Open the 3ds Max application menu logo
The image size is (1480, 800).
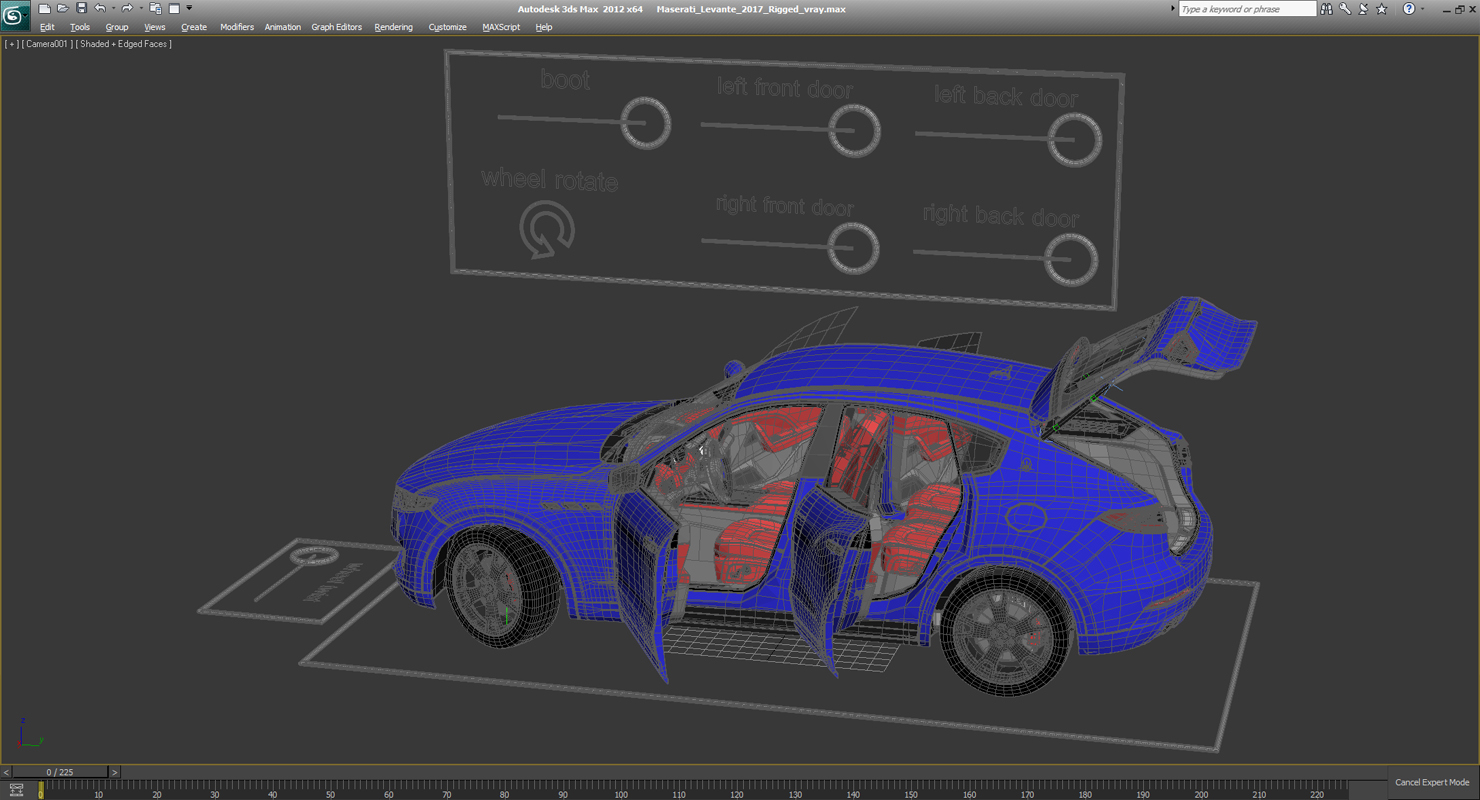click(14, 16)
